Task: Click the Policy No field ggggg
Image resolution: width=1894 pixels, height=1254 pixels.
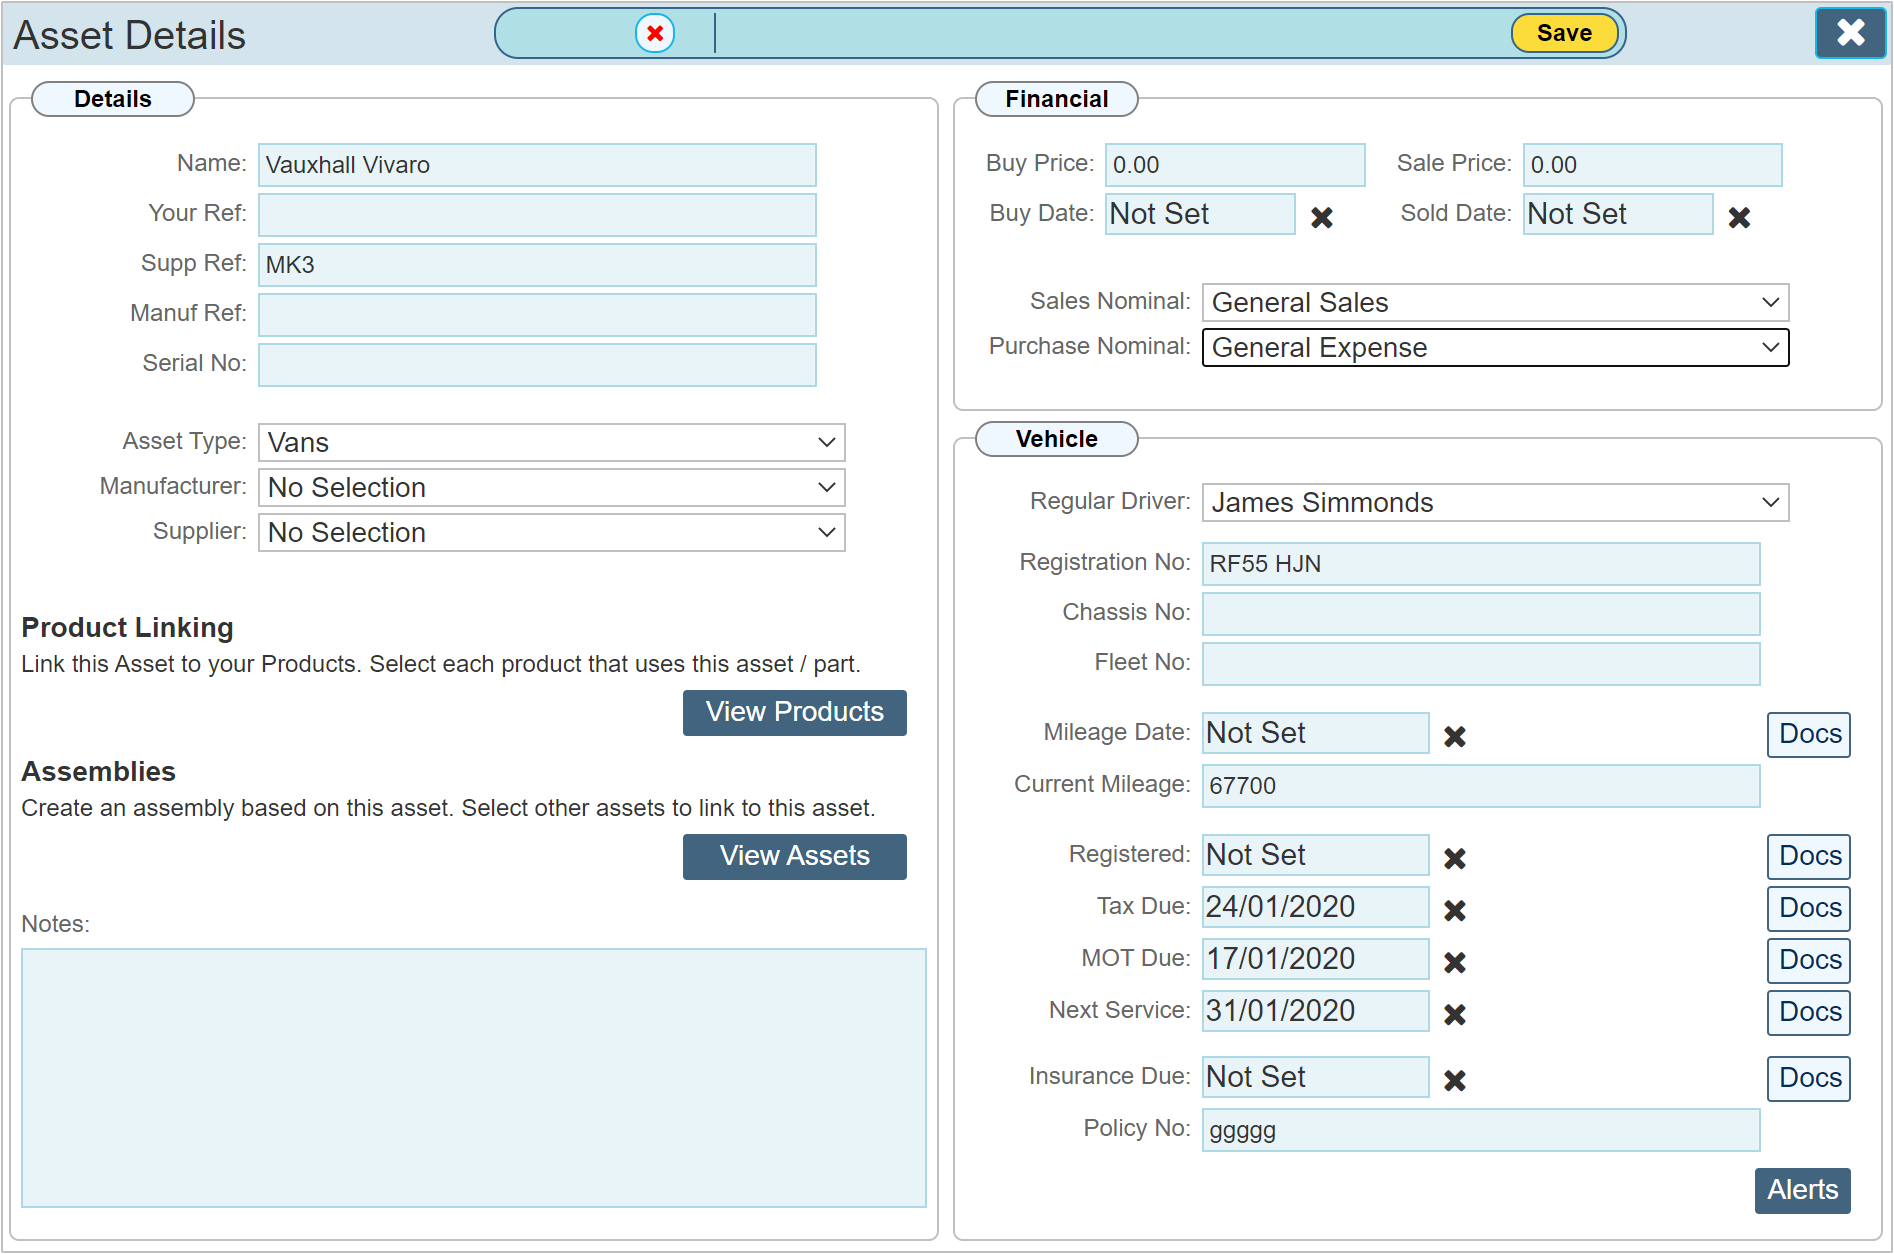Action: click(1481, 1130)
